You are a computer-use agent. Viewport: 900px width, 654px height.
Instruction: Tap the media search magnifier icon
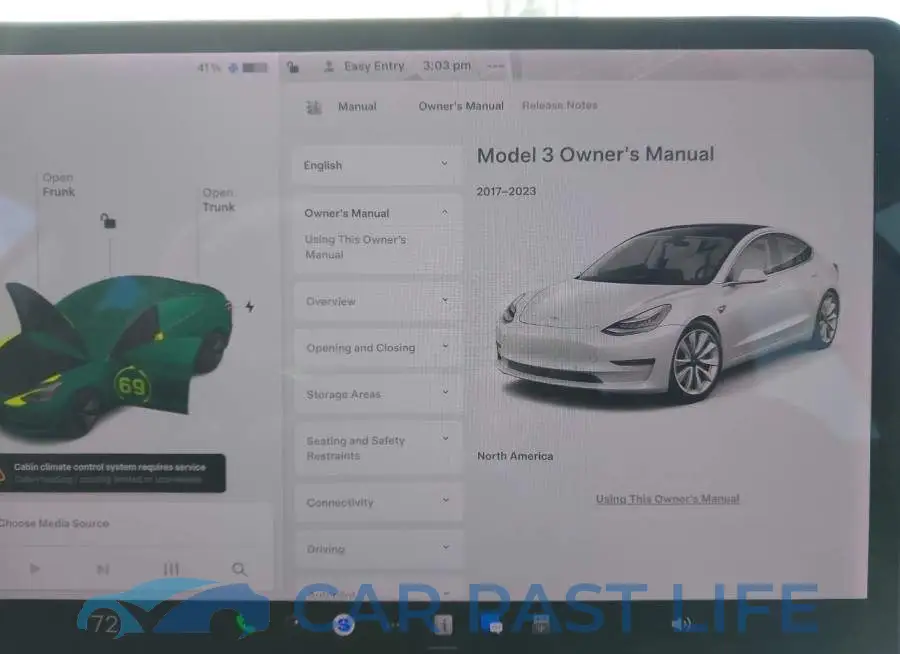click(239, 569)
